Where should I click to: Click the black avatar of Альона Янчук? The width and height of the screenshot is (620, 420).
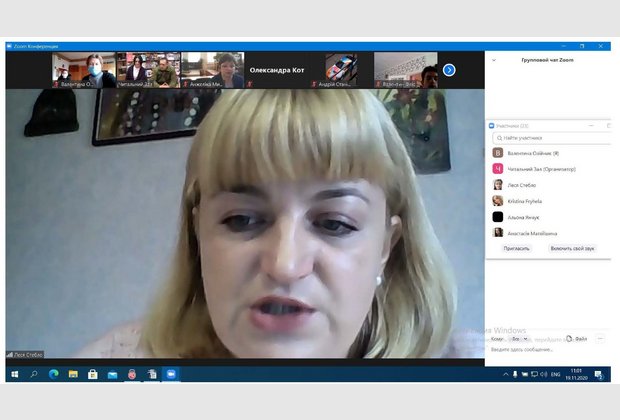coord(497,217)
